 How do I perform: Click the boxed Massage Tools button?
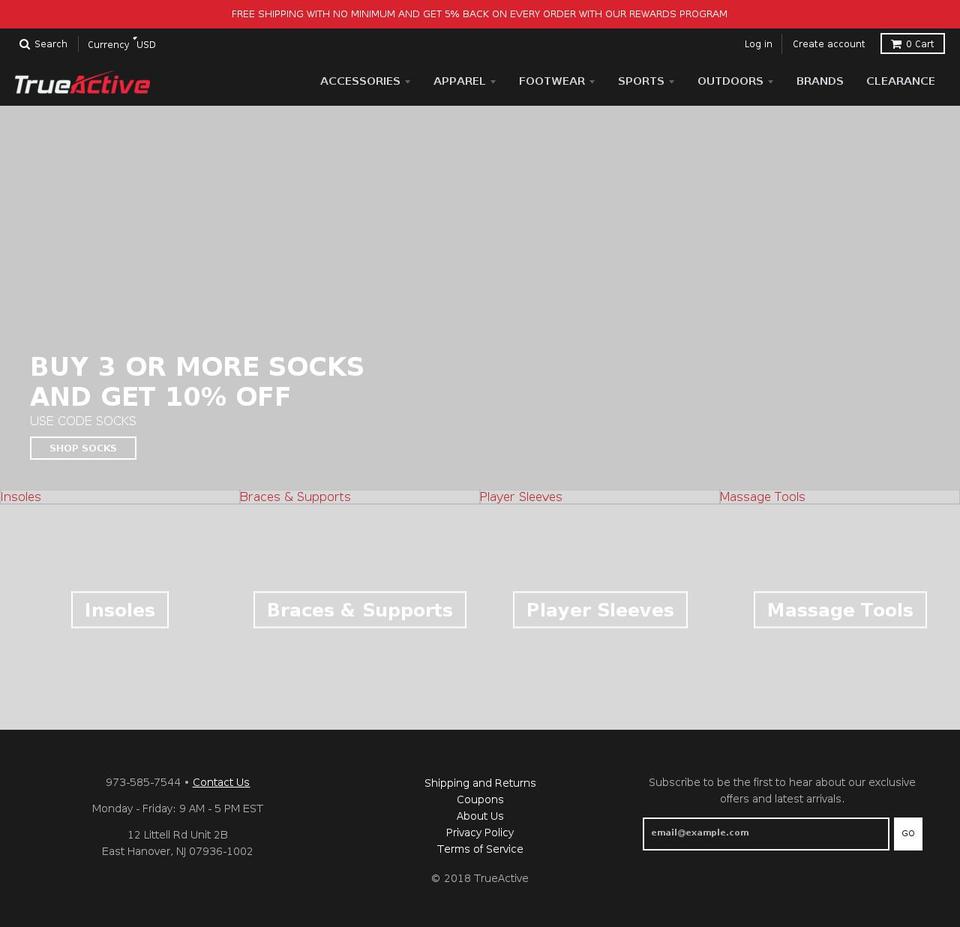pos(840,610)
